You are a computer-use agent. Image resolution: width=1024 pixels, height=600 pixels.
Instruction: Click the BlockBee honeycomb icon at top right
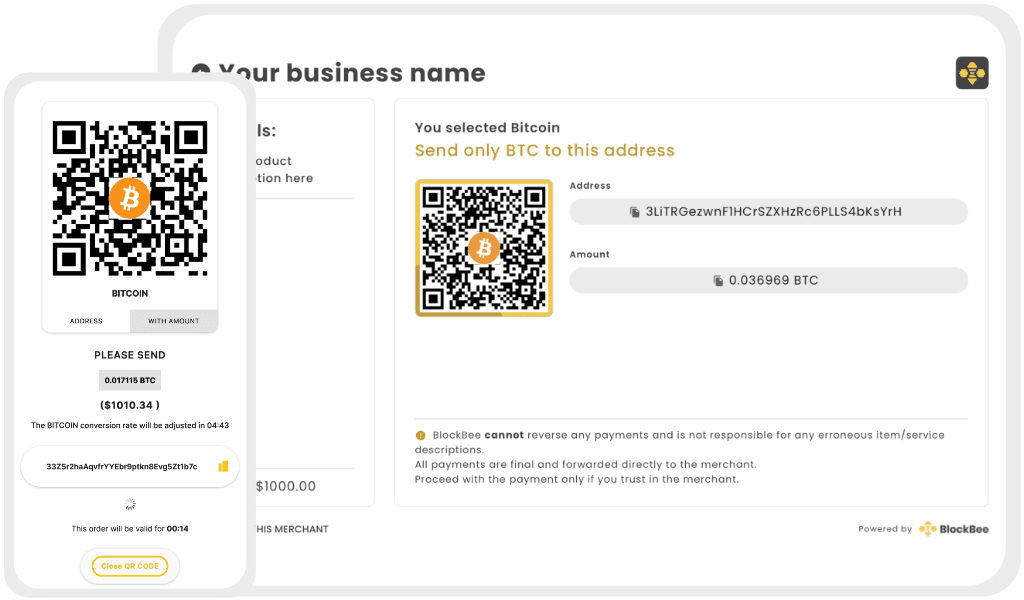(x=971, y=73)
